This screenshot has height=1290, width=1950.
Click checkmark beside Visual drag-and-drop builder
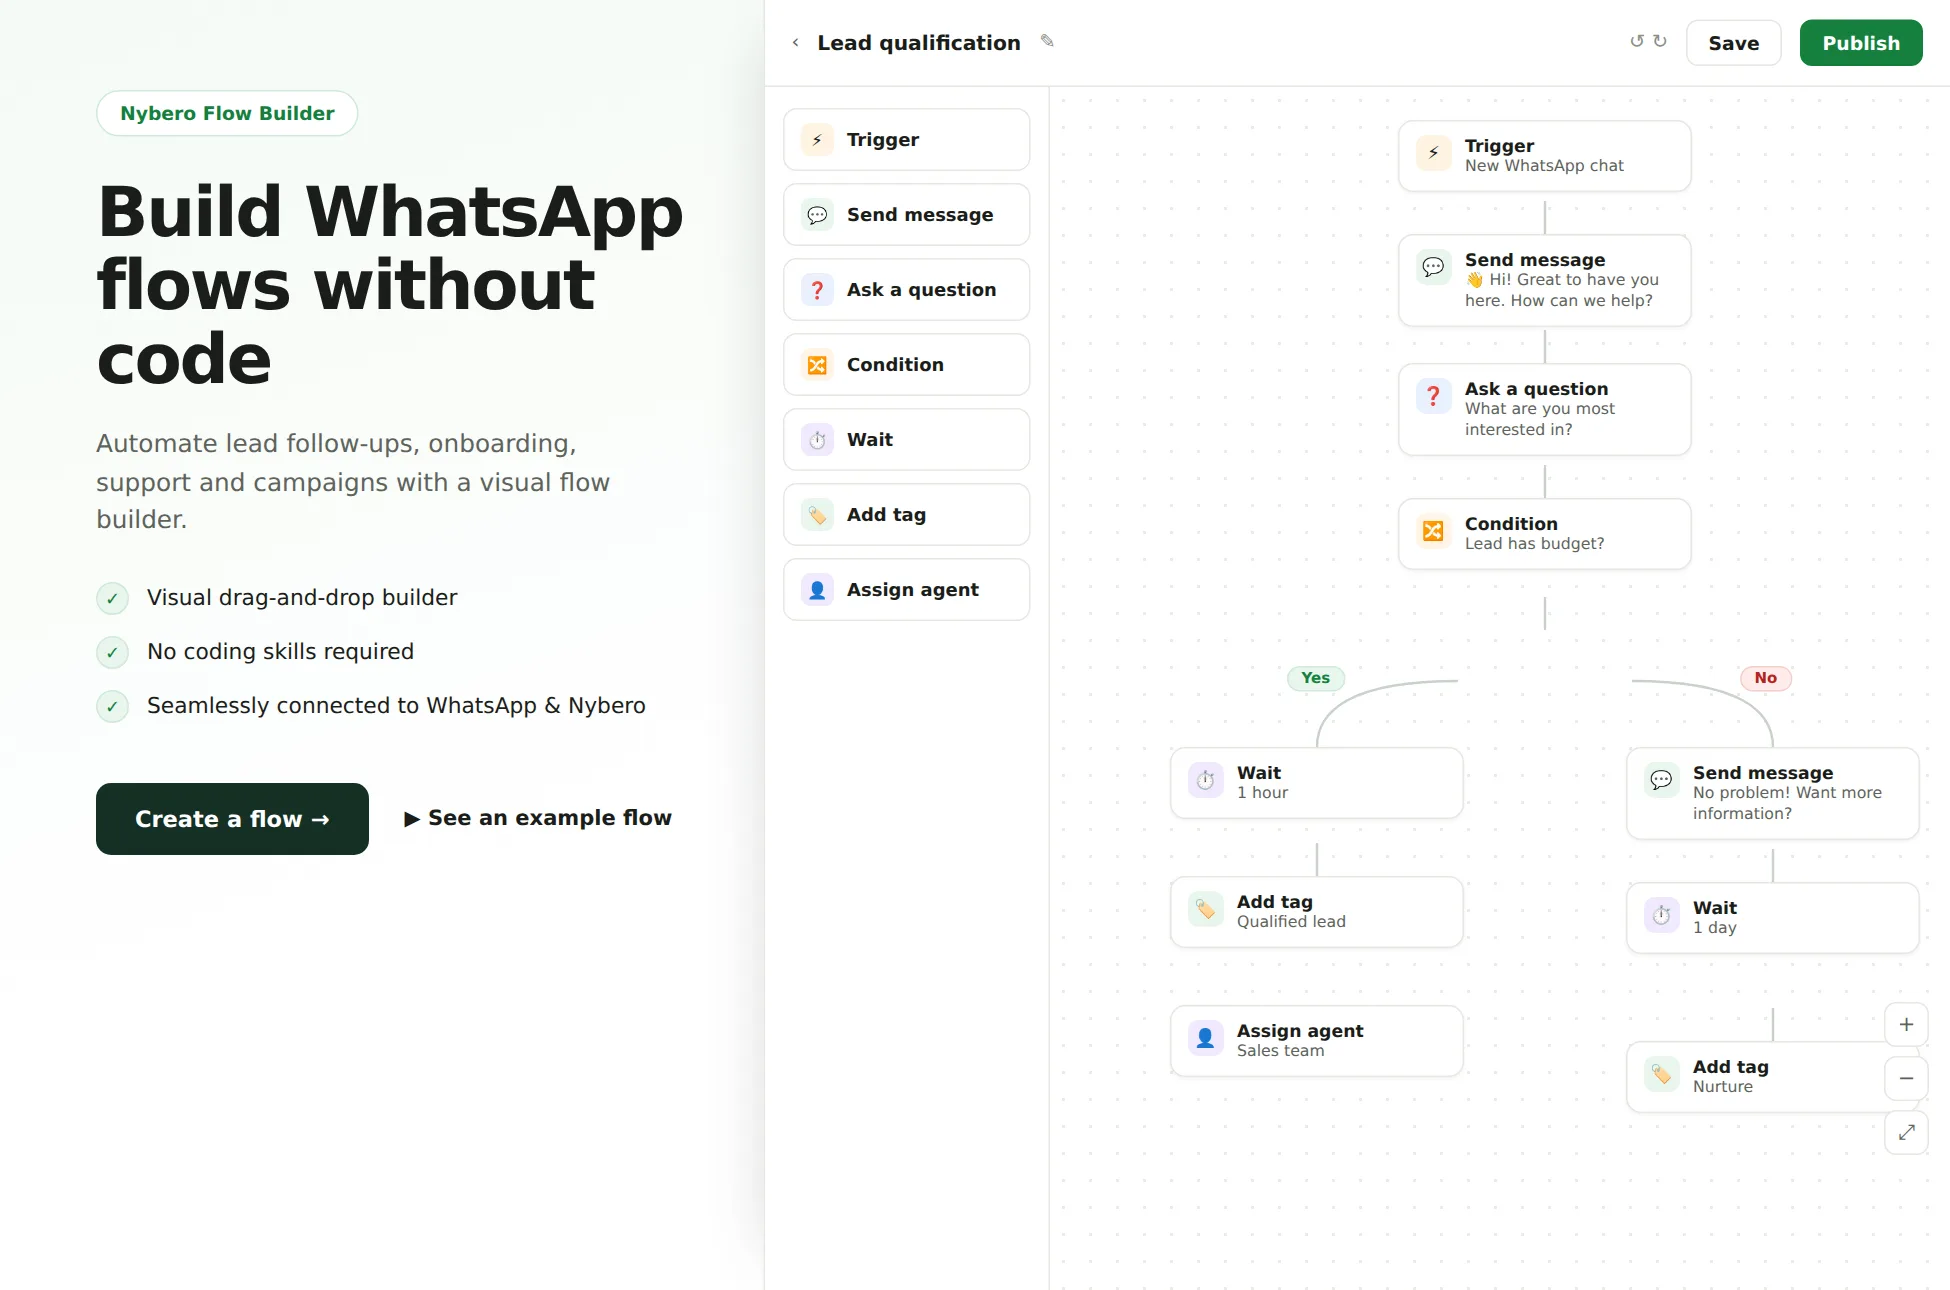tap(112, 599)
